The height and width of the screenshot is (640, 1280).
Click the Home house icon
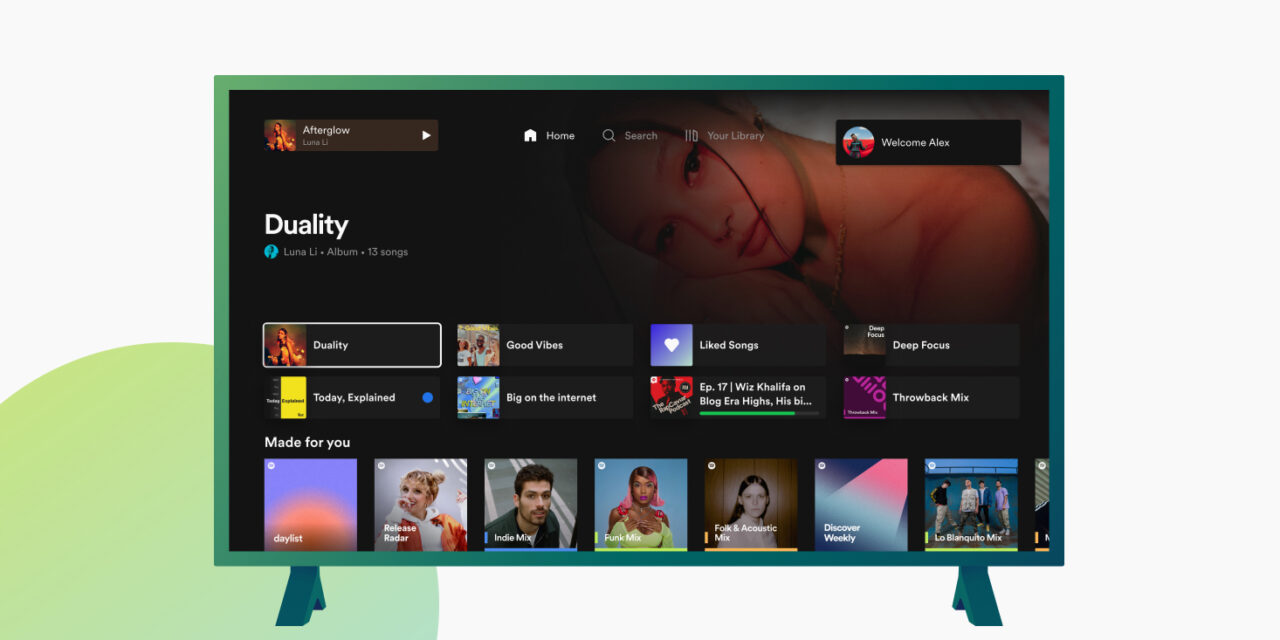click(x=530, y=136)
